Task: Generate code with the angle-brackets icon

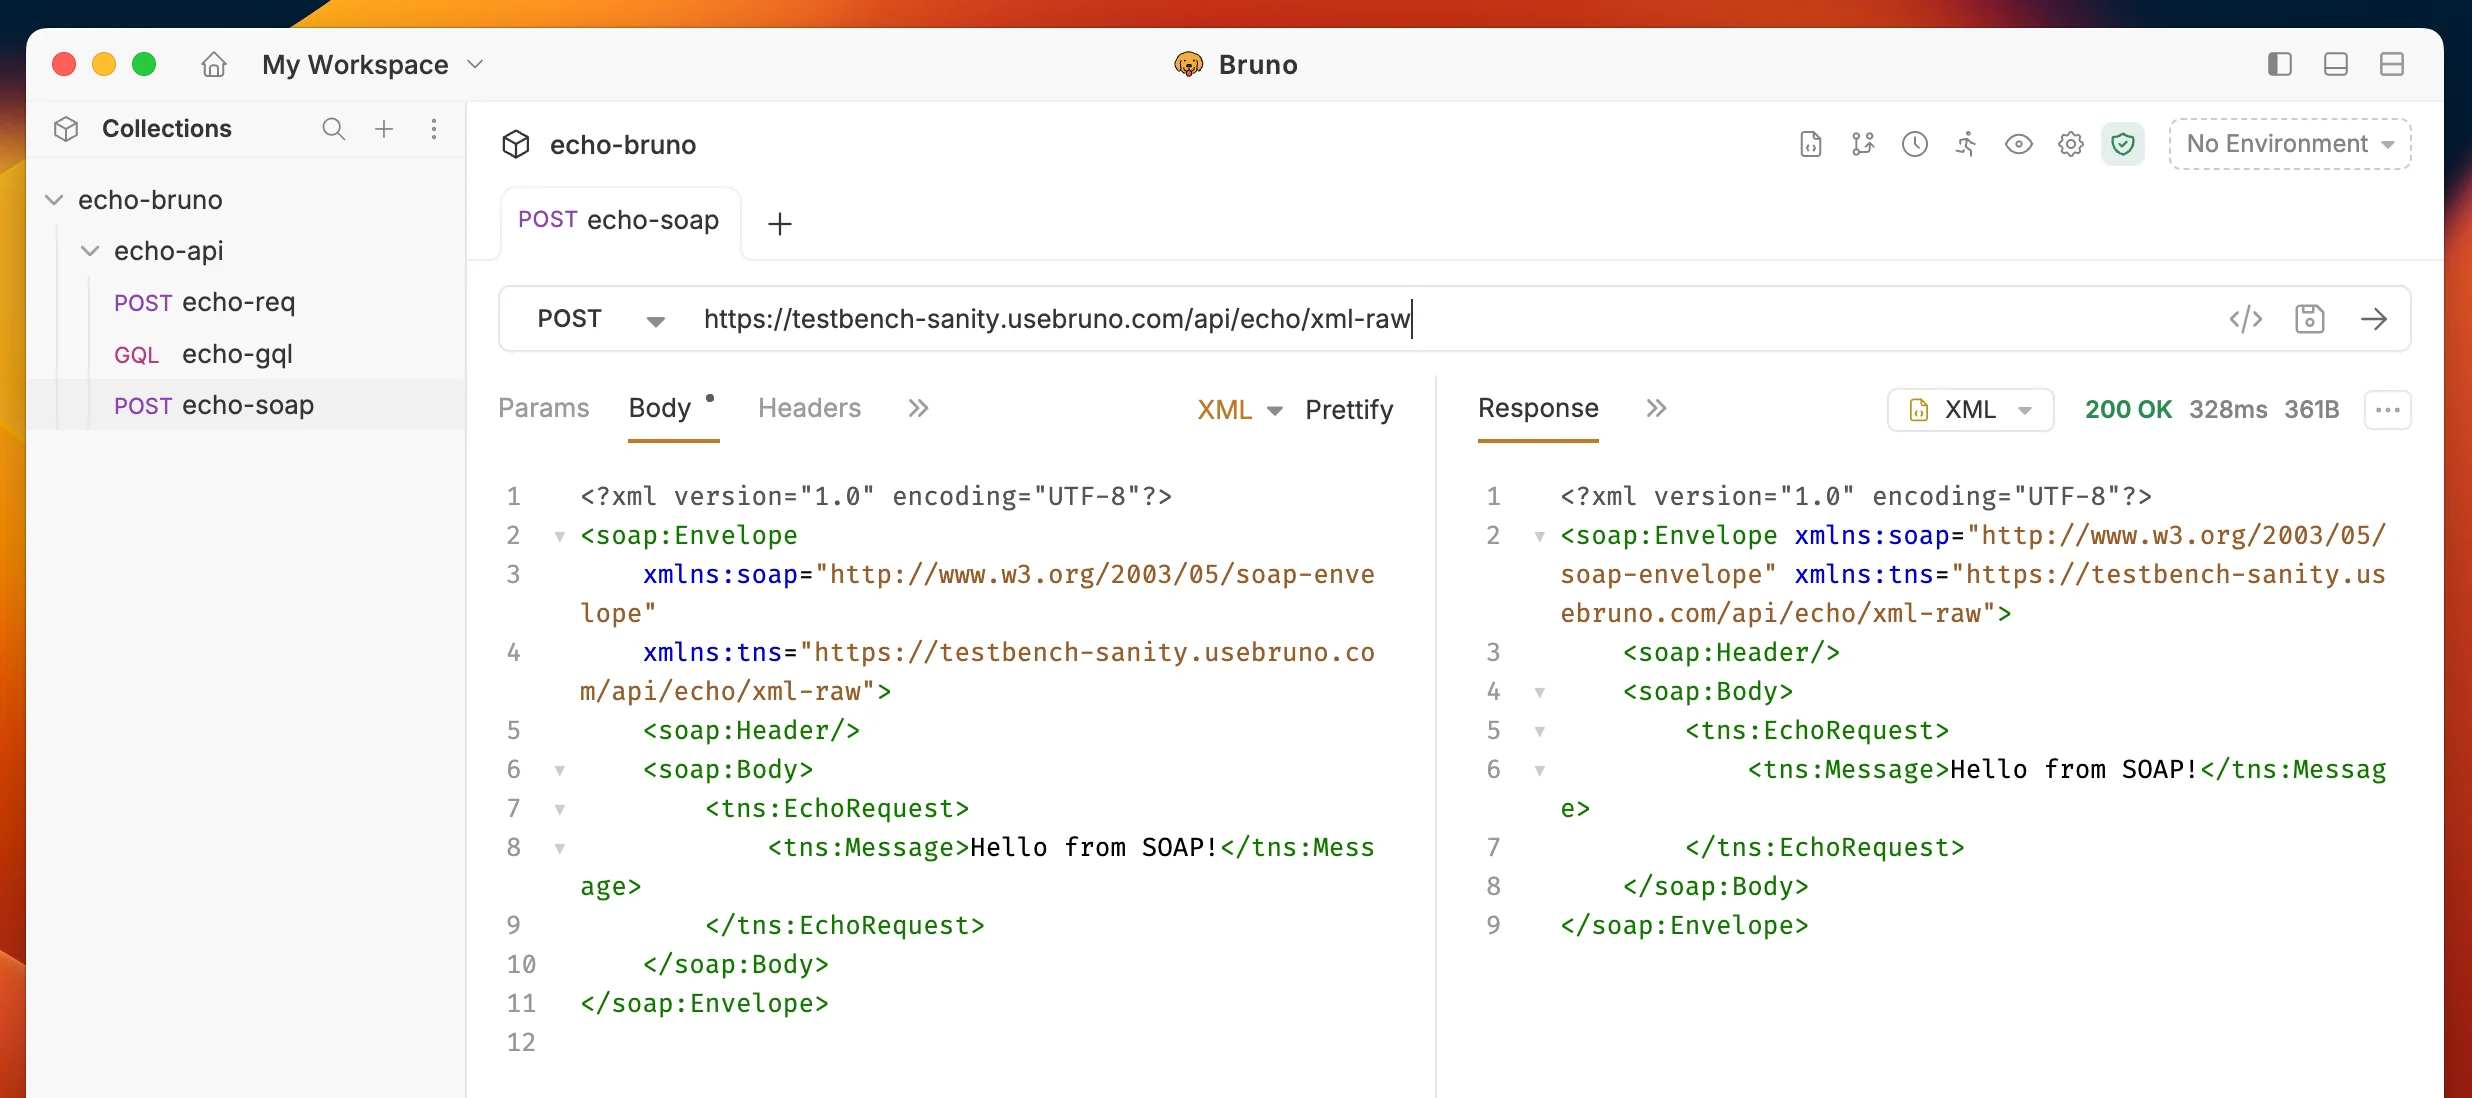Action: click(x=2246, y=319)
